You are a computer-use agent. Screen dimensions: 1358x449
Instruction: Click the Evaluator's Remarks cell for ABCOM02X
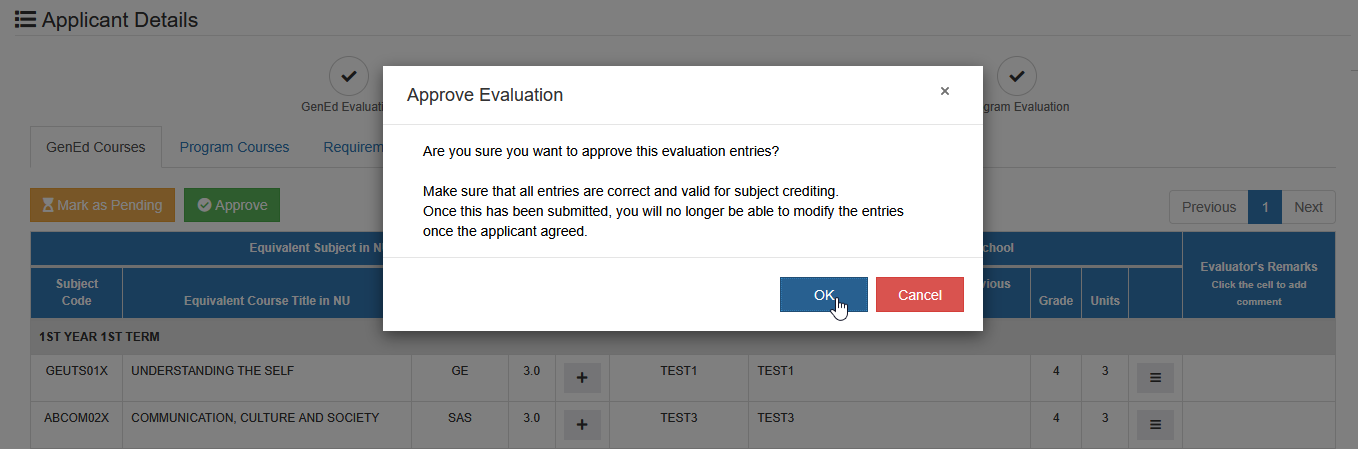pos(1258,425)
